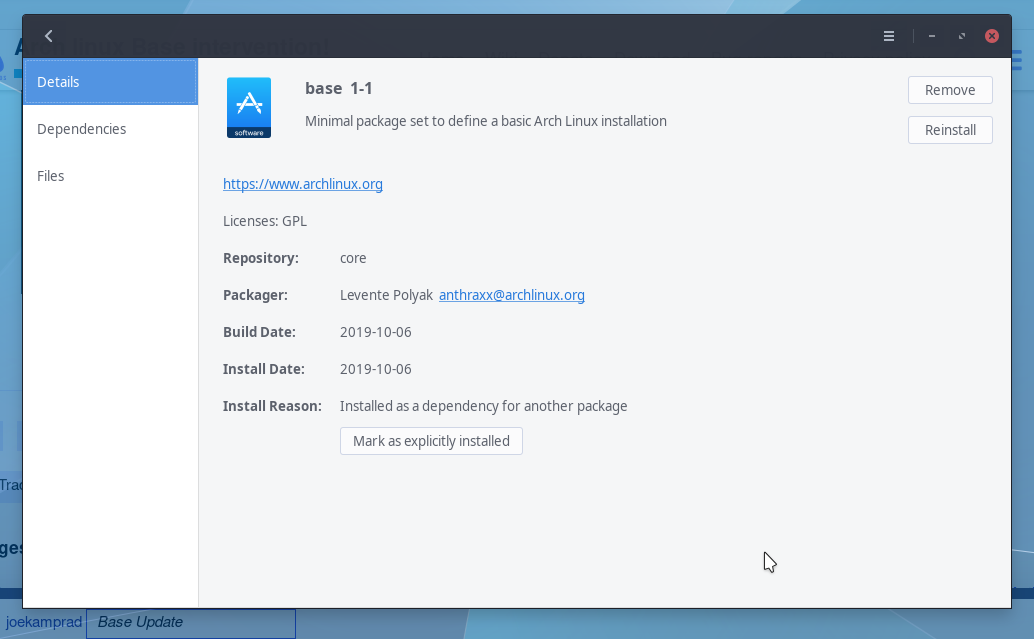Go back using the header arrow
This screenshot has width=1034, height=639.
48,36
